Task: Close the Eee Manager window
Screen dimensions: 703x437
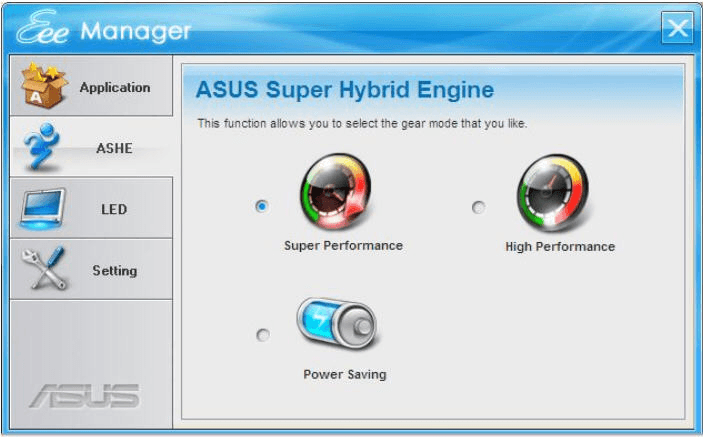Action: point(677,28)
